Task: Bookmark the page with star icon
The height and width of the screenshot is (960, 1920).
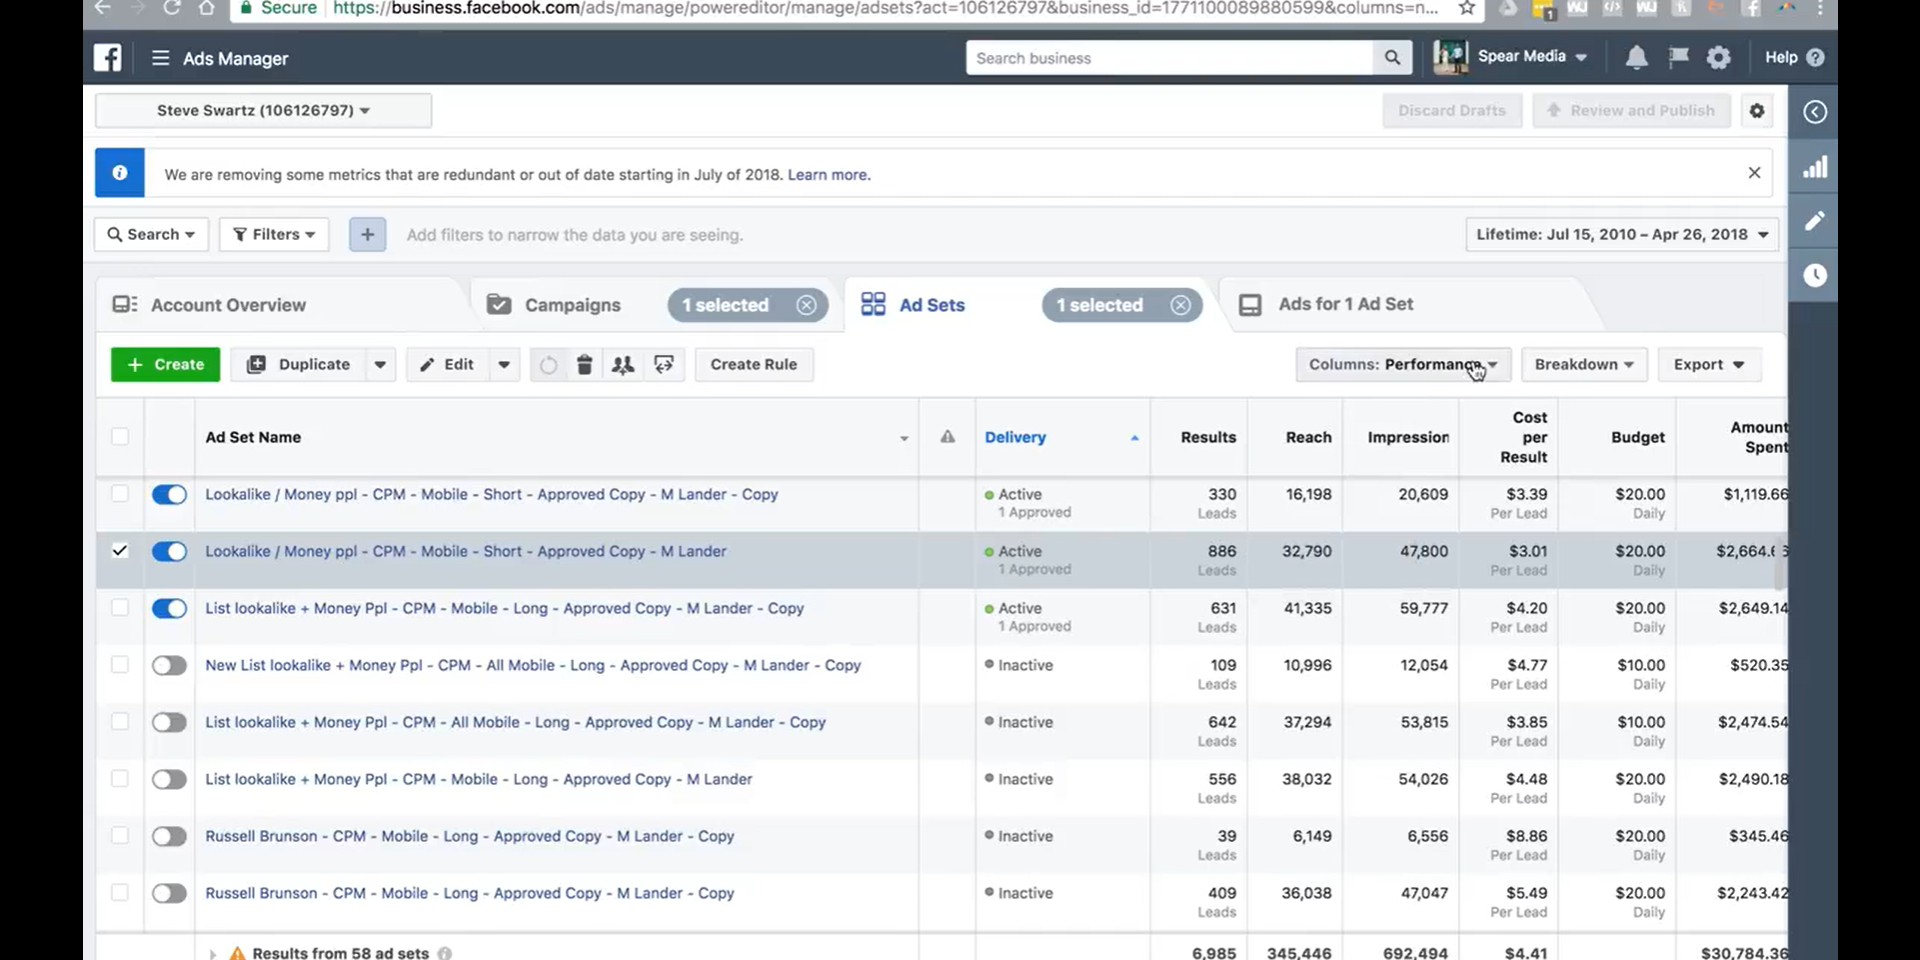Action: 1467,8
